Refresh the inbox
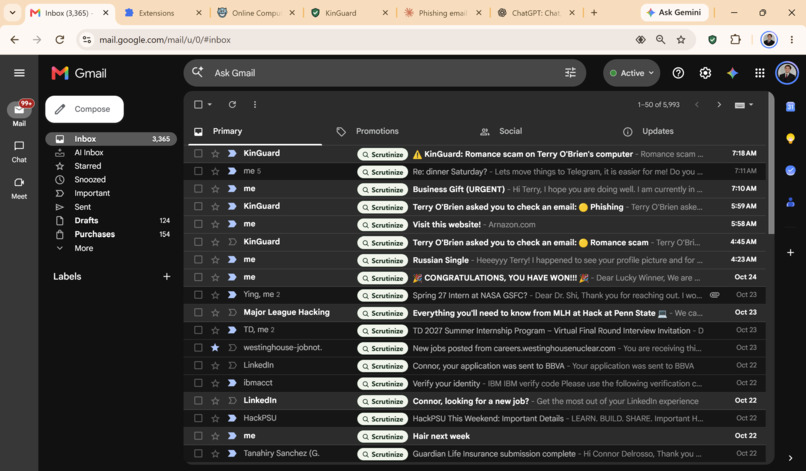This screenshot has width=806, height=471. click(232, 104)
